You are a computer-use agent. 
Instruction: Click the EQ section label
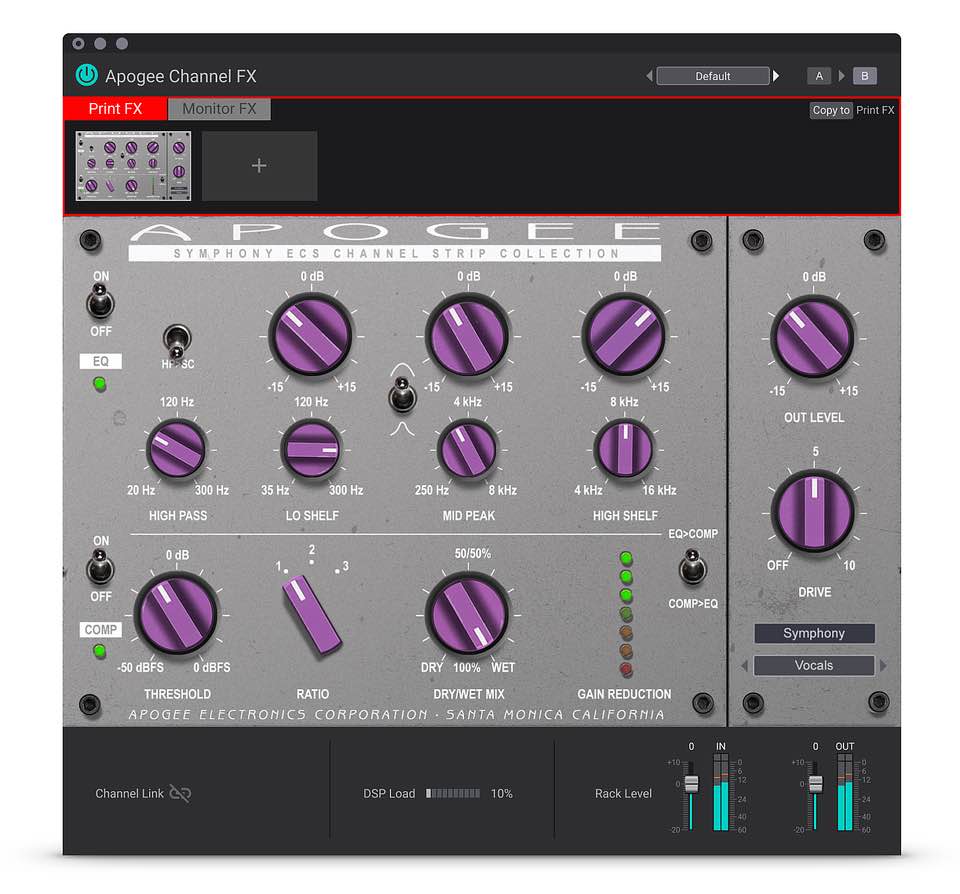100,361
